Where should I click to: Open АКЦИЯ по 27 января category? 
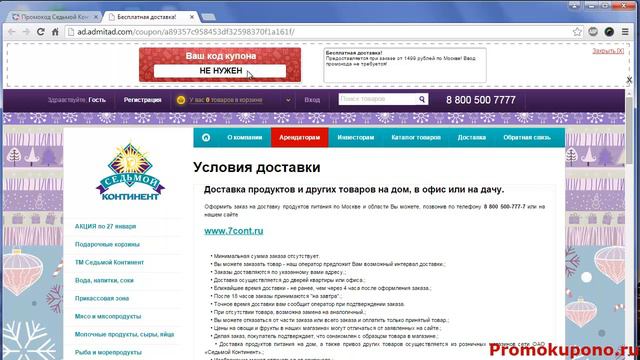105,226
